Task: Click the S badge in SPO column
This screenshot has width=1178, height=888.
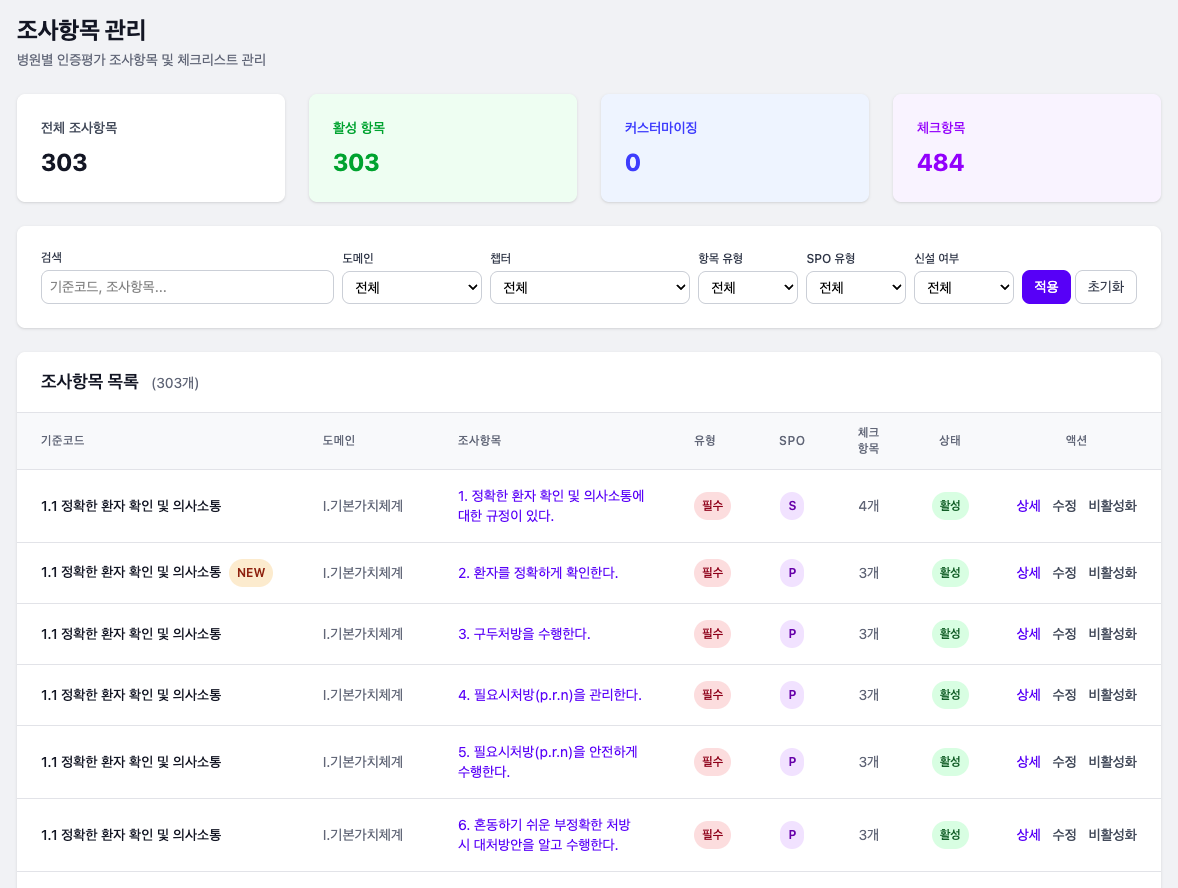Action: [792, 506]
